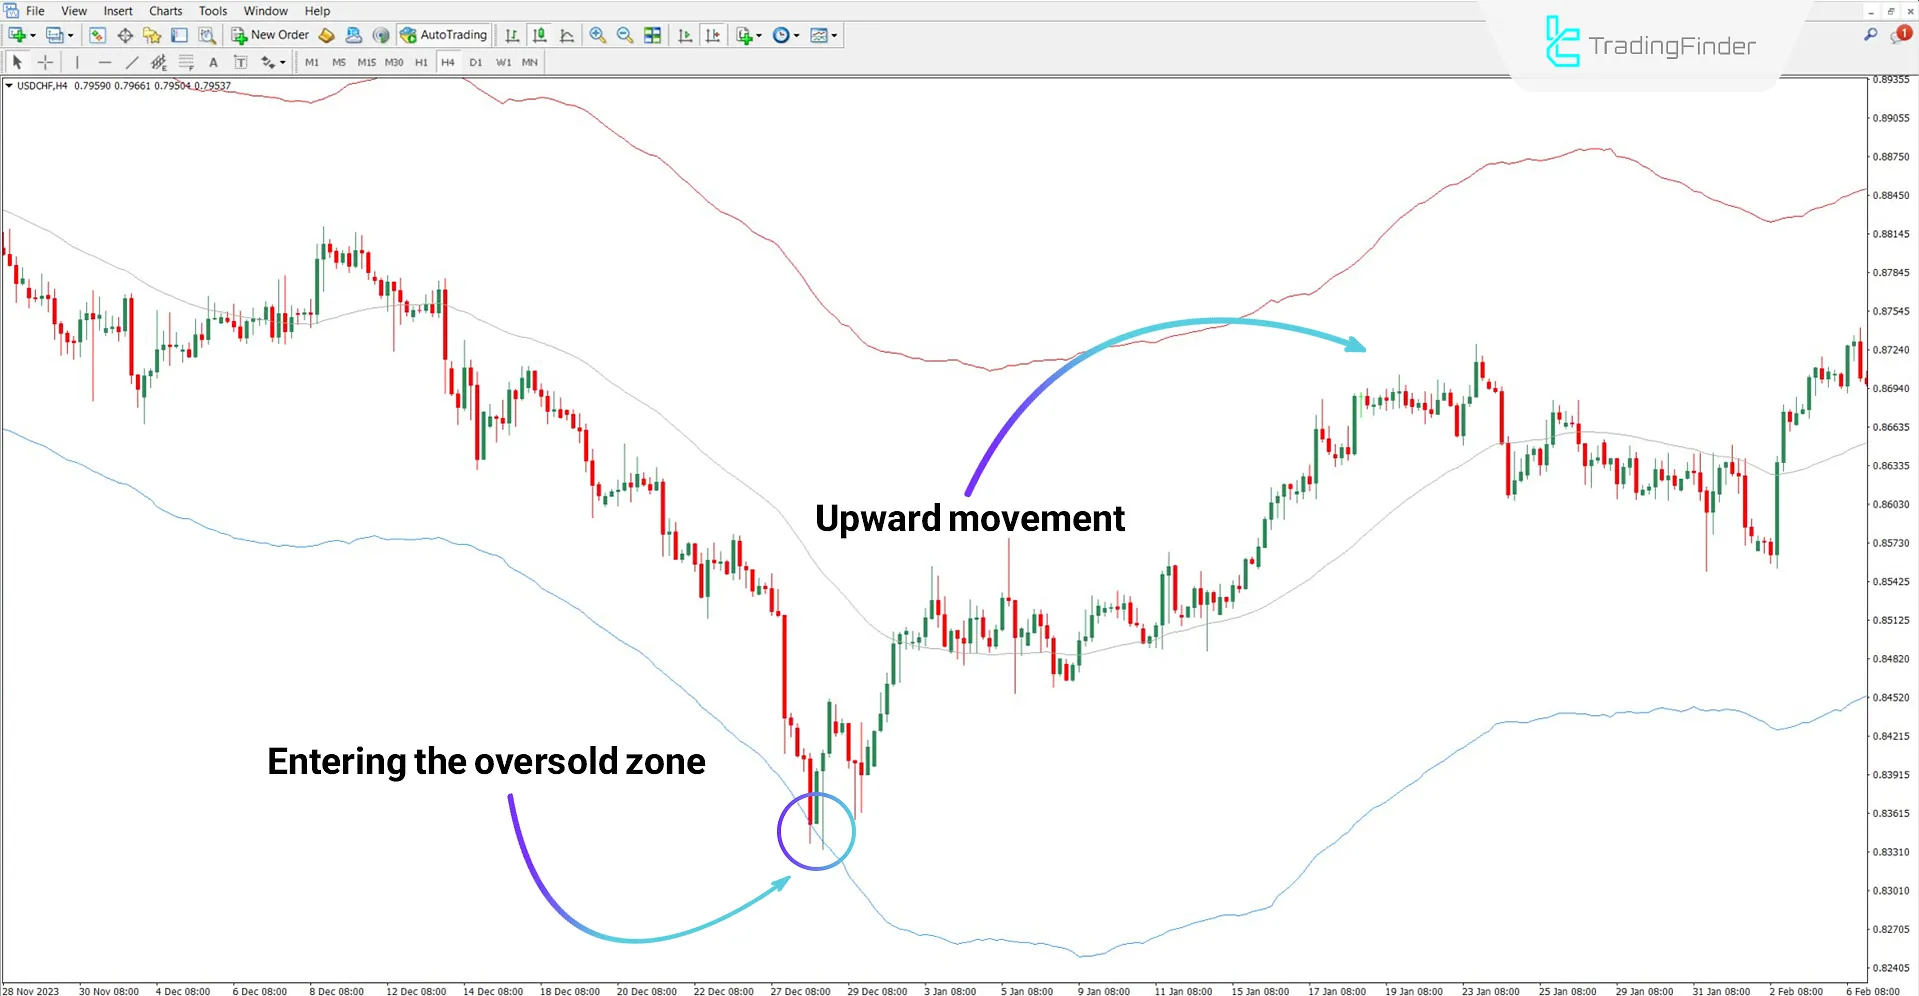Open the MetaEditor gold book icon
Image resolution: width=1919 pixels, height=996 pixels.
[x=326, y=35]
